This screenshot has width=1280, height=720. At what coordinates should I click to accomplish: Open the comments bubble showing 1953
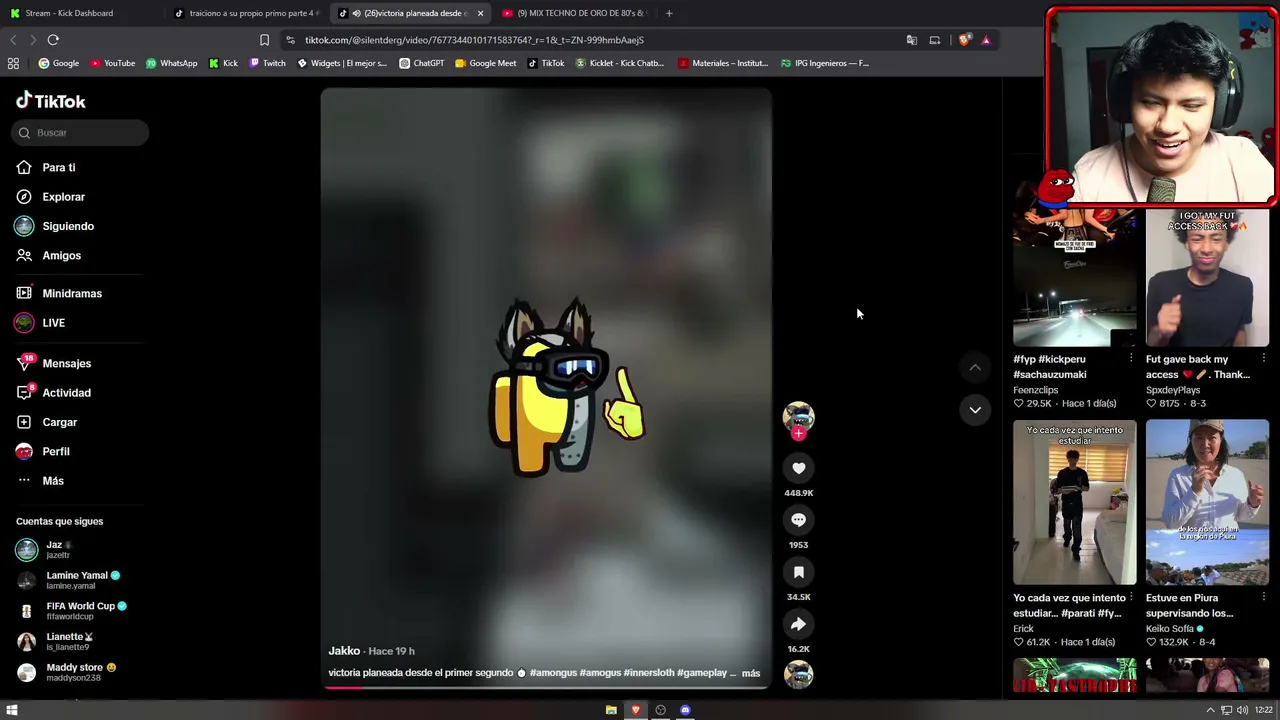pos(798,520)
